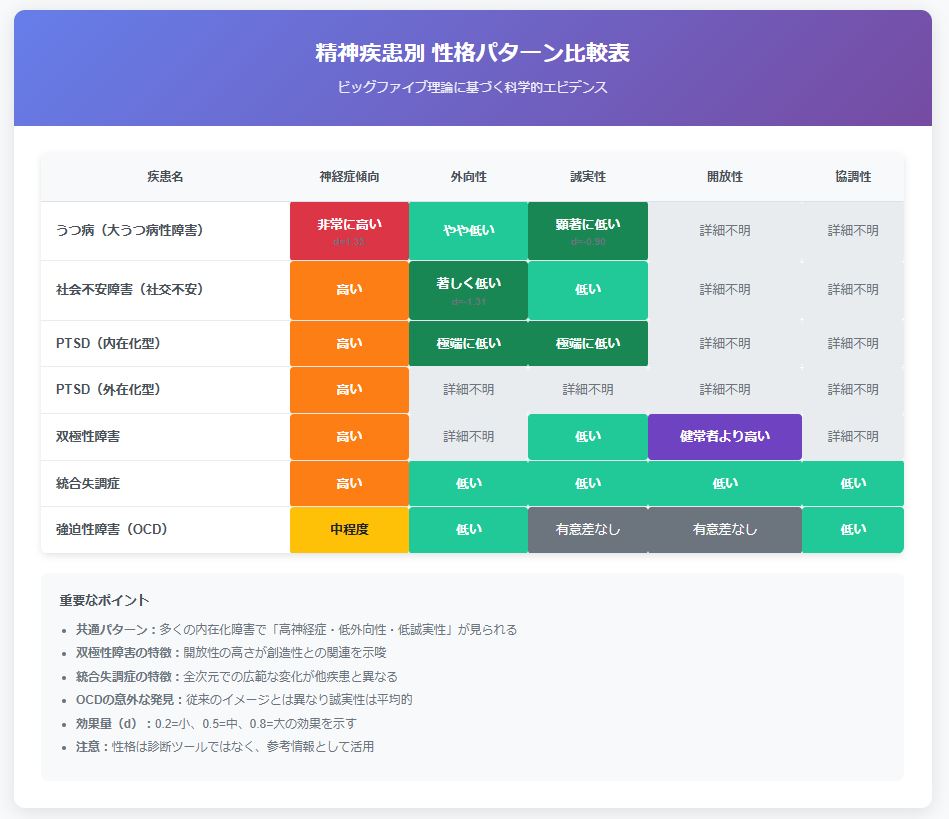Click the PTSD（外在化型） row label
Viewport: 949px width, 819px height.
(x=108, y=390)
